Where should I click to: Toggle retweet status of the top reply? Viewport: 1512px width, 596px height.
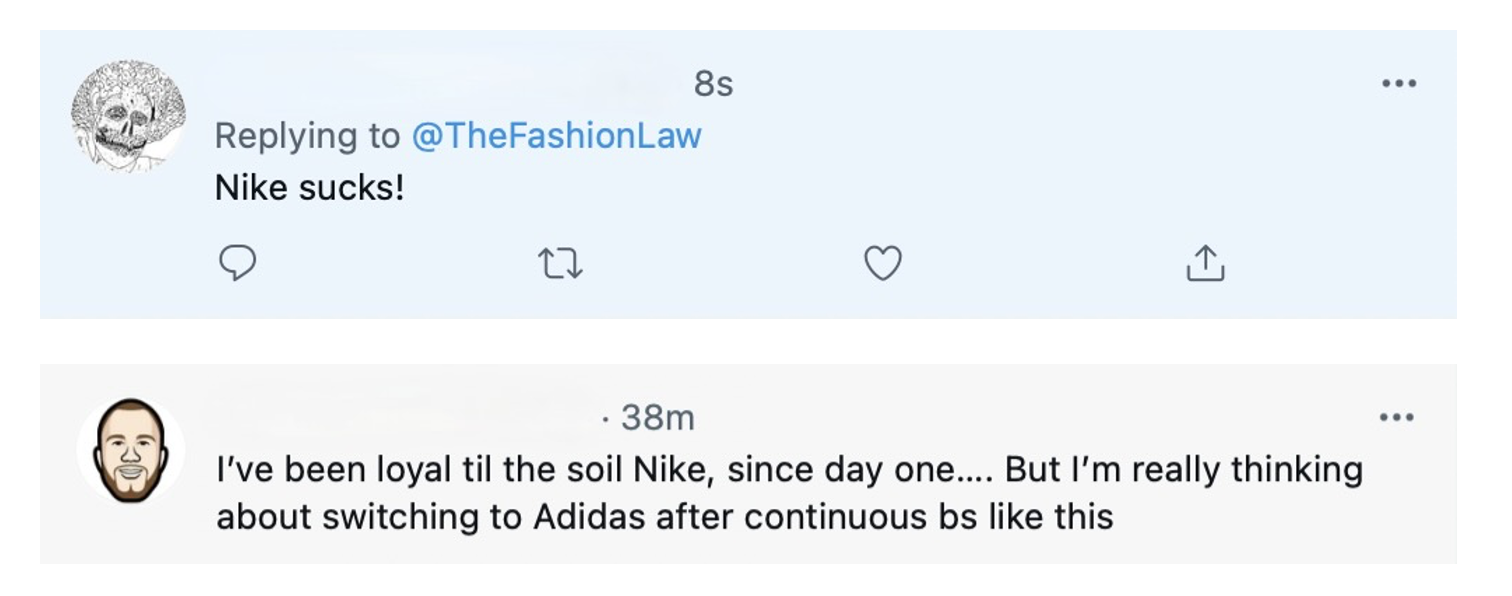click(562, 262)
